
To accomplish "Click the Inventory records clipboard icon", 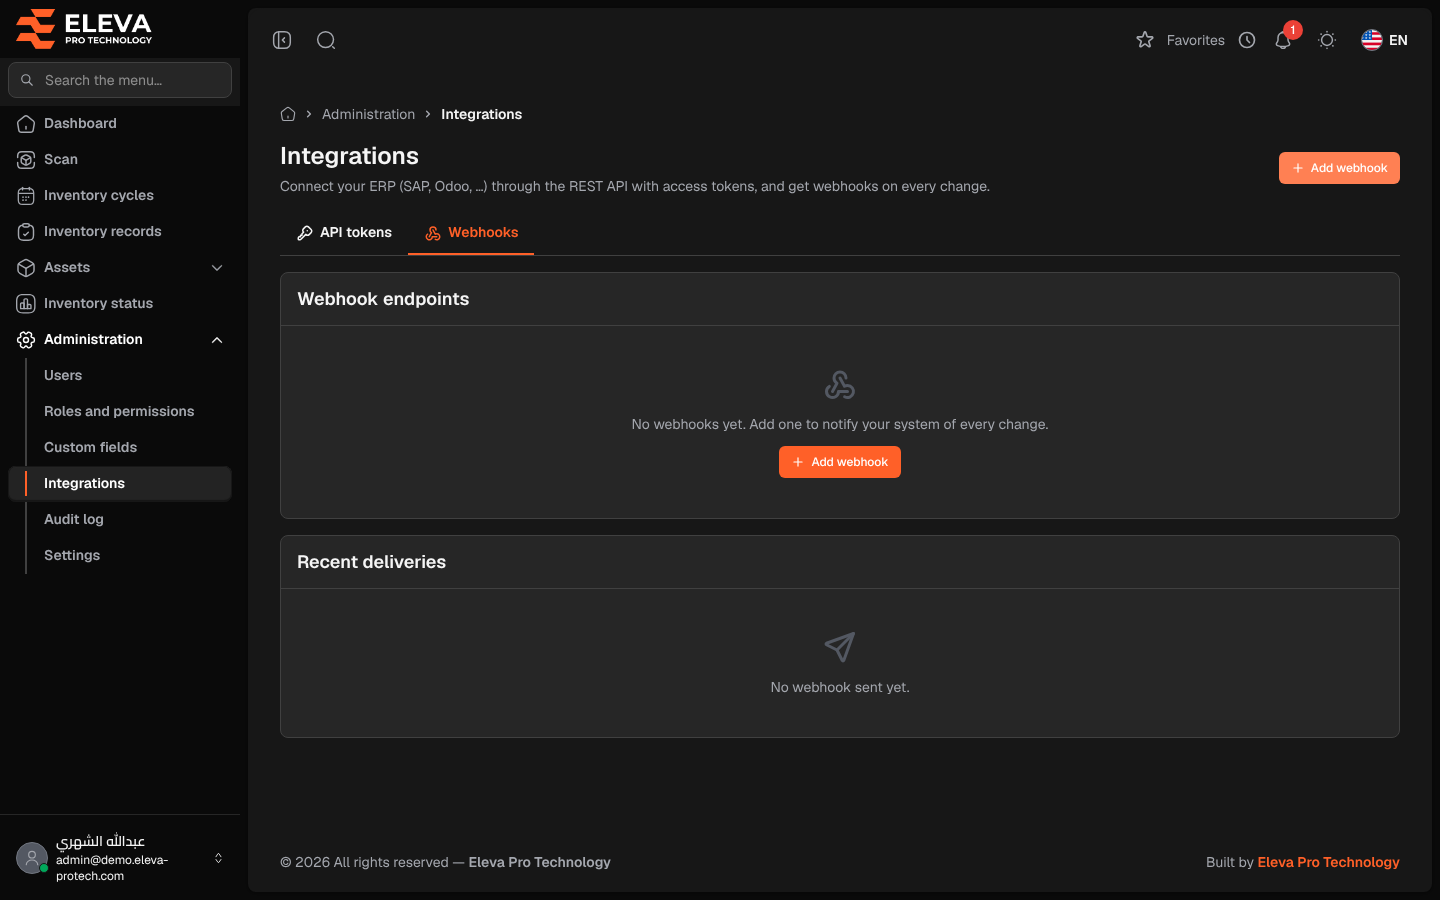I will (x=26, y=231).
